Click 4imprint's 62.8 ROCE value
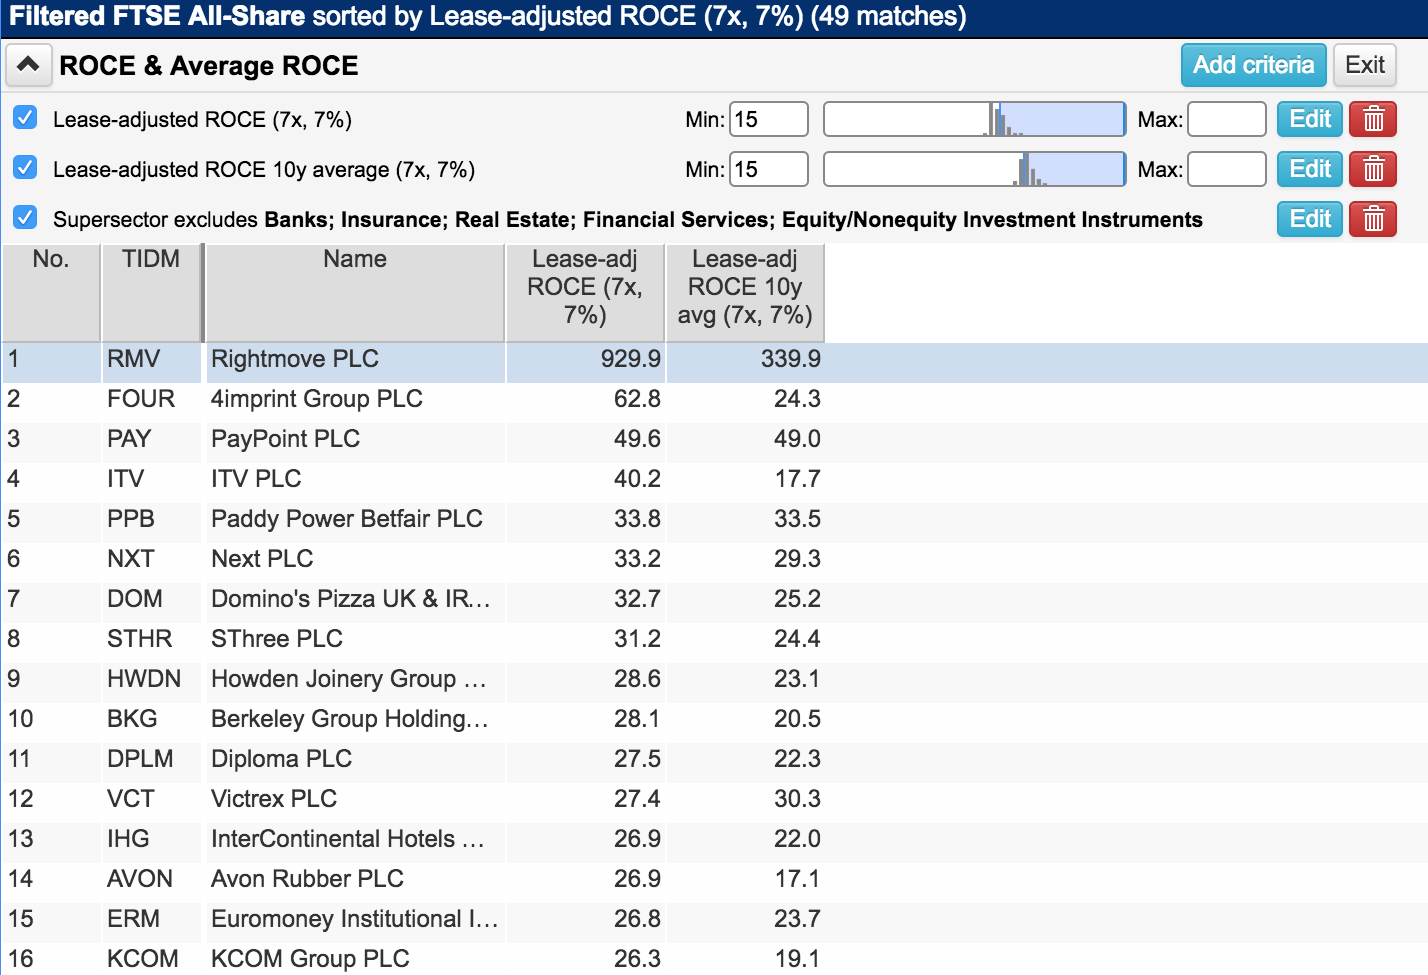Viewport: 1428px width, 975px height. click(637, 399)
